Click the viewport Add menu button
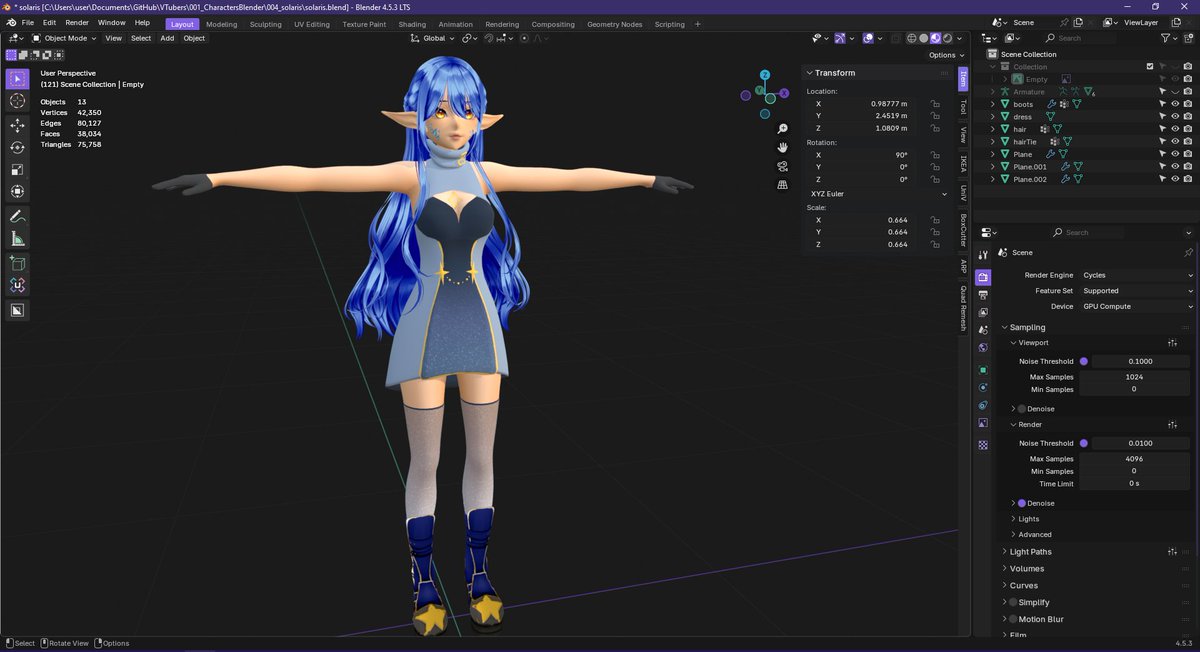The width and height of the screenshot is (1200, 652). point(167,38)
